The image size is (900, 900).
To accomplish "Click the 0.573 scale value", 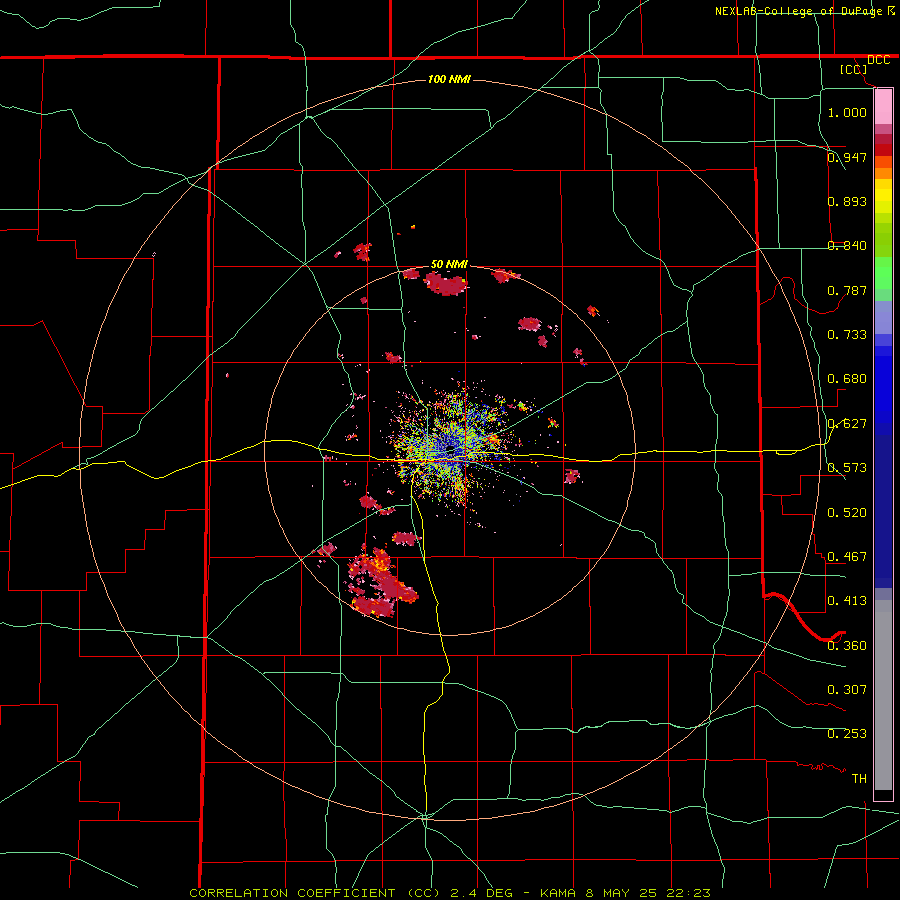I will tap(847, 468).
